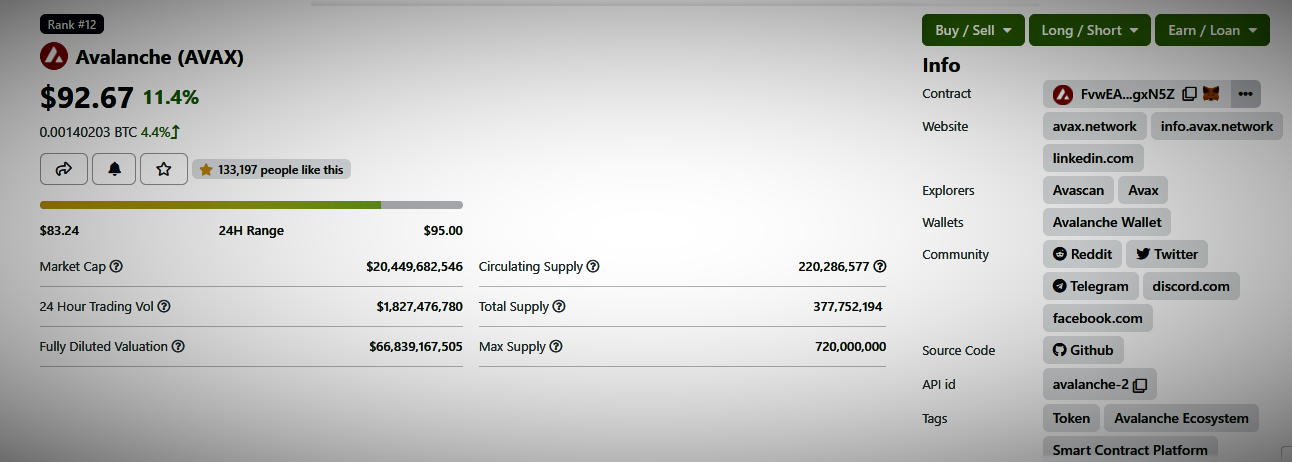Open the Telegram community link
This screenshot has height=462, width=1292.
pos(1090,286)
